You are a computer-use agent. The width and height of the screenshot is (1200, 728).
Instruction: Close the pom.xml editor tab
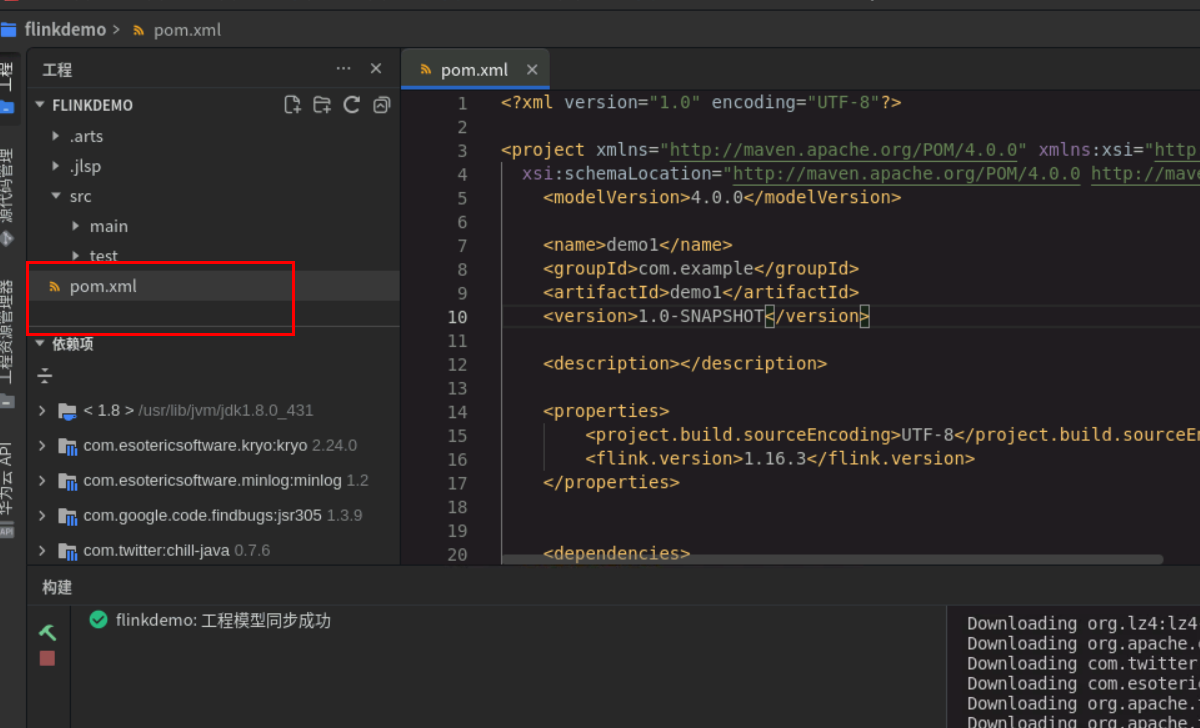(x=532, y=70)
